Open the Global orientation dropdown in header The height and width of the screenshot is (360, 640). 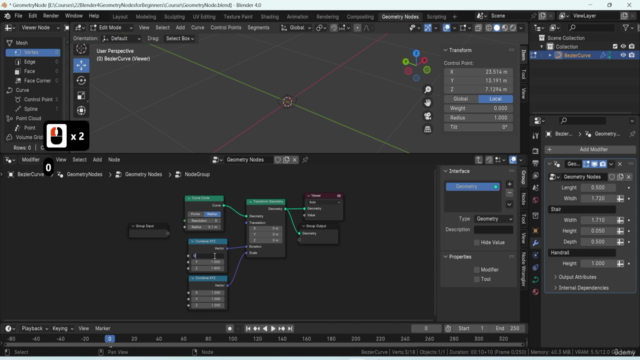pyautogui.click(x=296, y=28)
